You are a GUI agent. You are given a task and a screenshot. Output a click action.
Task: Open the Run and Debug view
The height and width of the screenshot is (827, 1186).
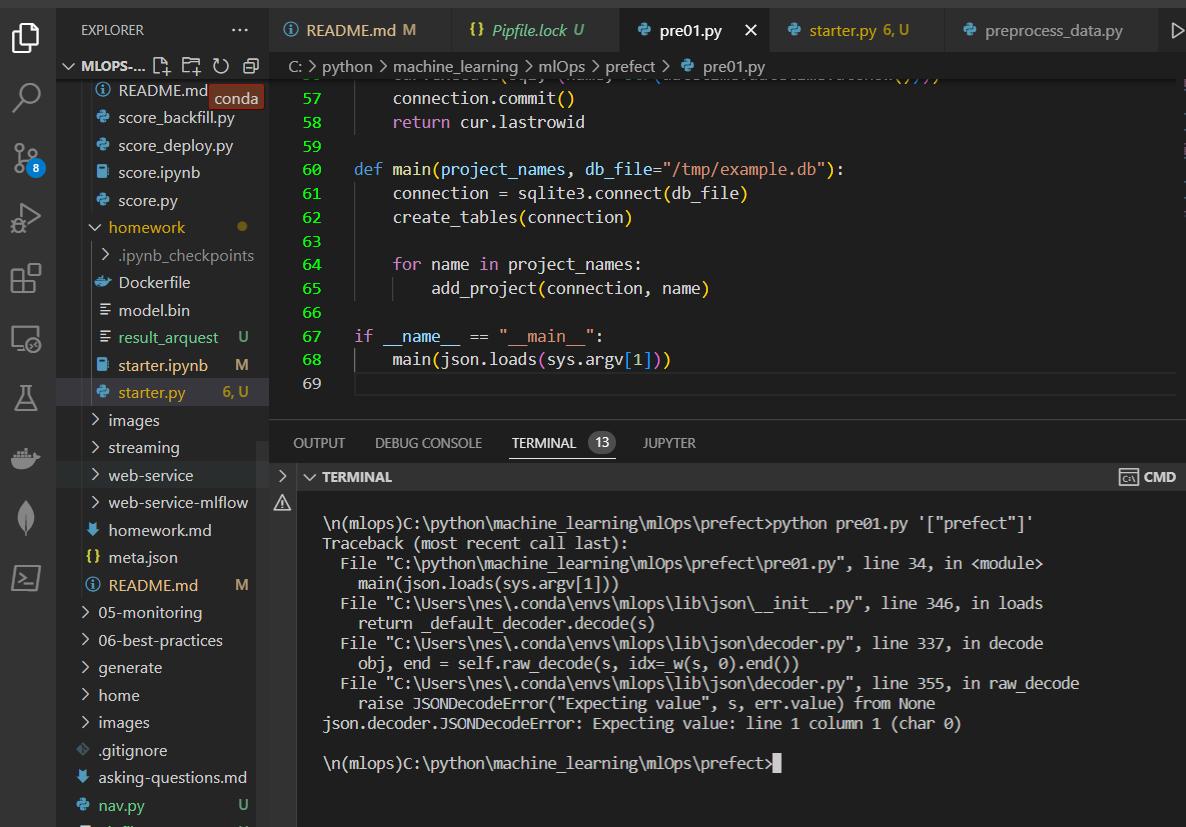(x=26, y=215)
